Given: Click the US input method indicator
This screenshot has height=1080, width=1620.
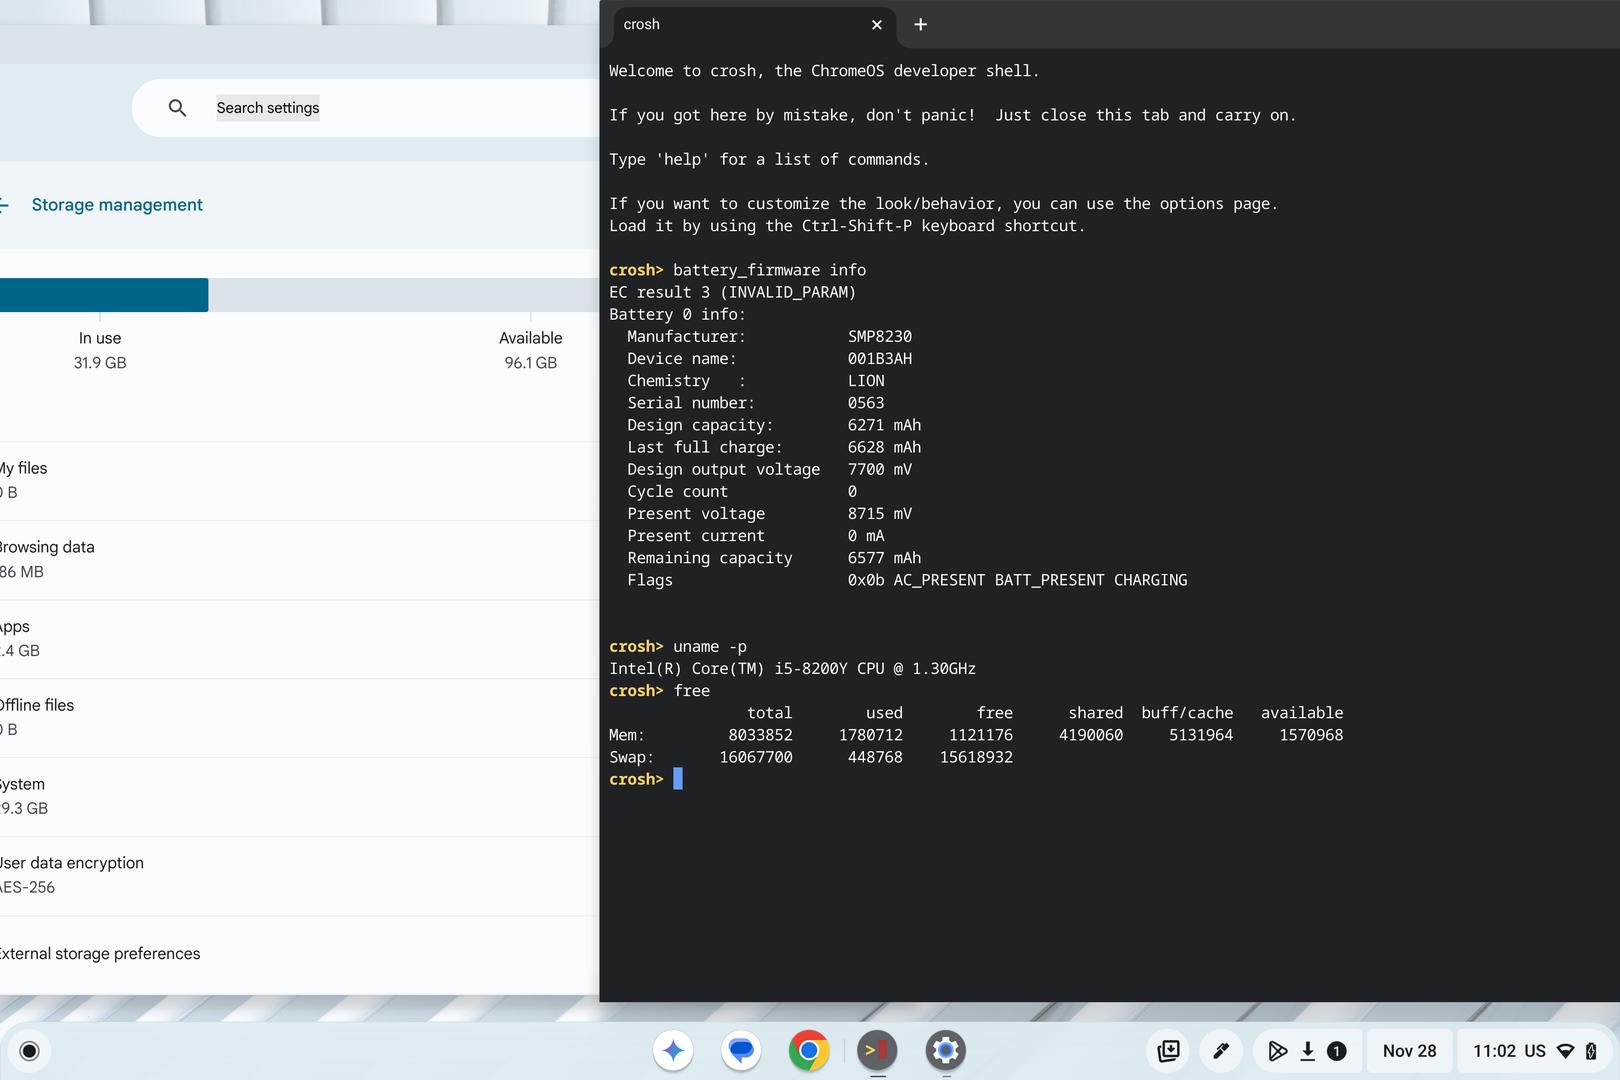Looking at the screenshot, I should (x=1535, y=1051).
